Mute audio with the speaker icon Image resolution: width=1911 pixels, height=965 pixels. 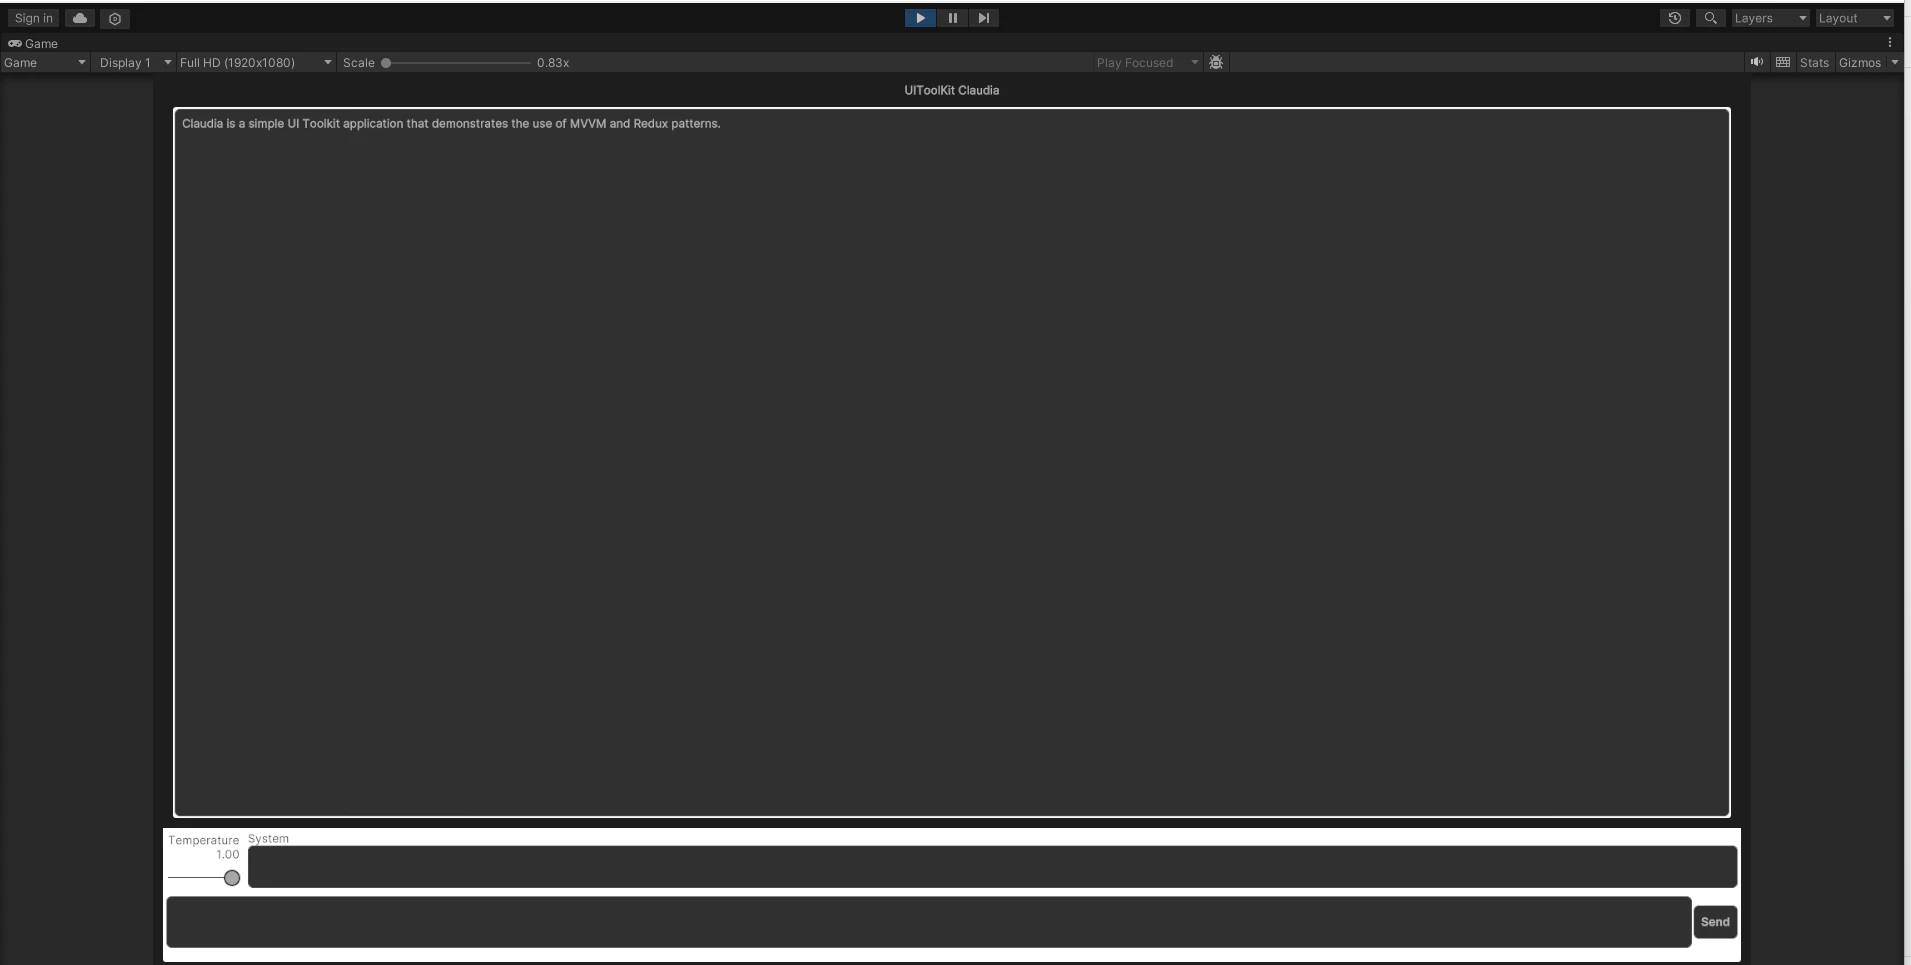click(1757, 62)
